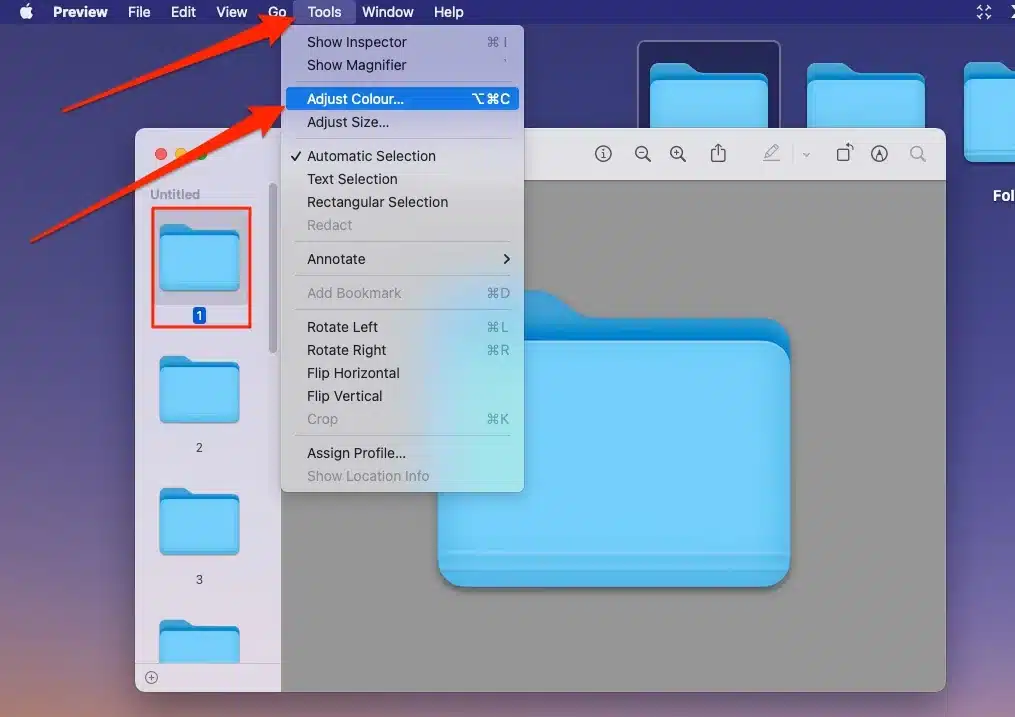Choose Show Magnifier
The height and width of the screenshot is (717, 1015).
(402, 65)
